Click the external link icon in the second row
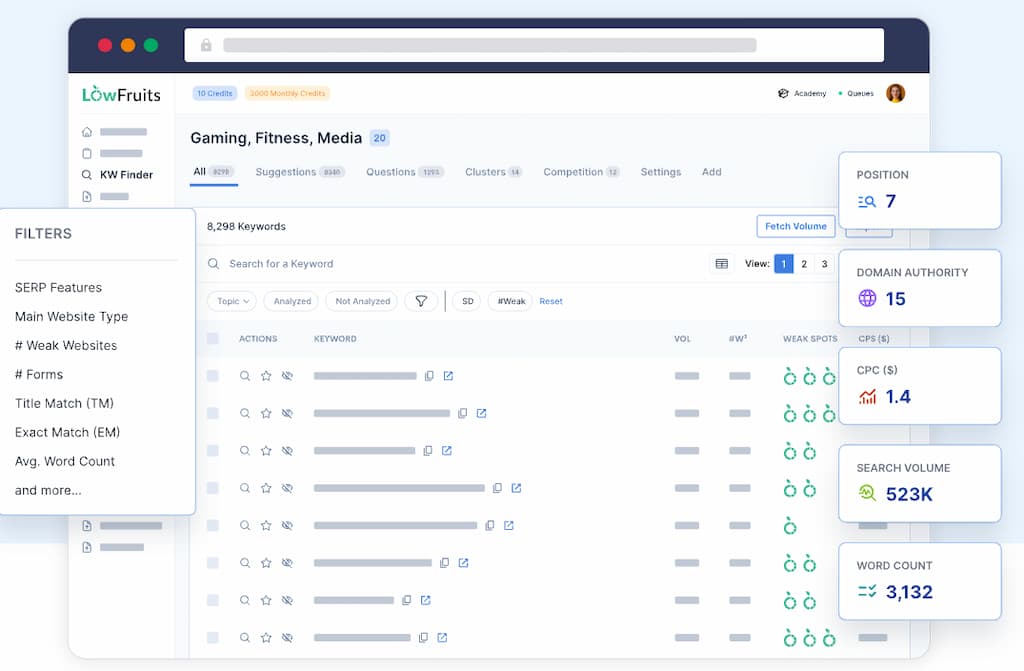Image resolution: width=1024 pixels, height=671 pixels. click(x=481, y=413)
